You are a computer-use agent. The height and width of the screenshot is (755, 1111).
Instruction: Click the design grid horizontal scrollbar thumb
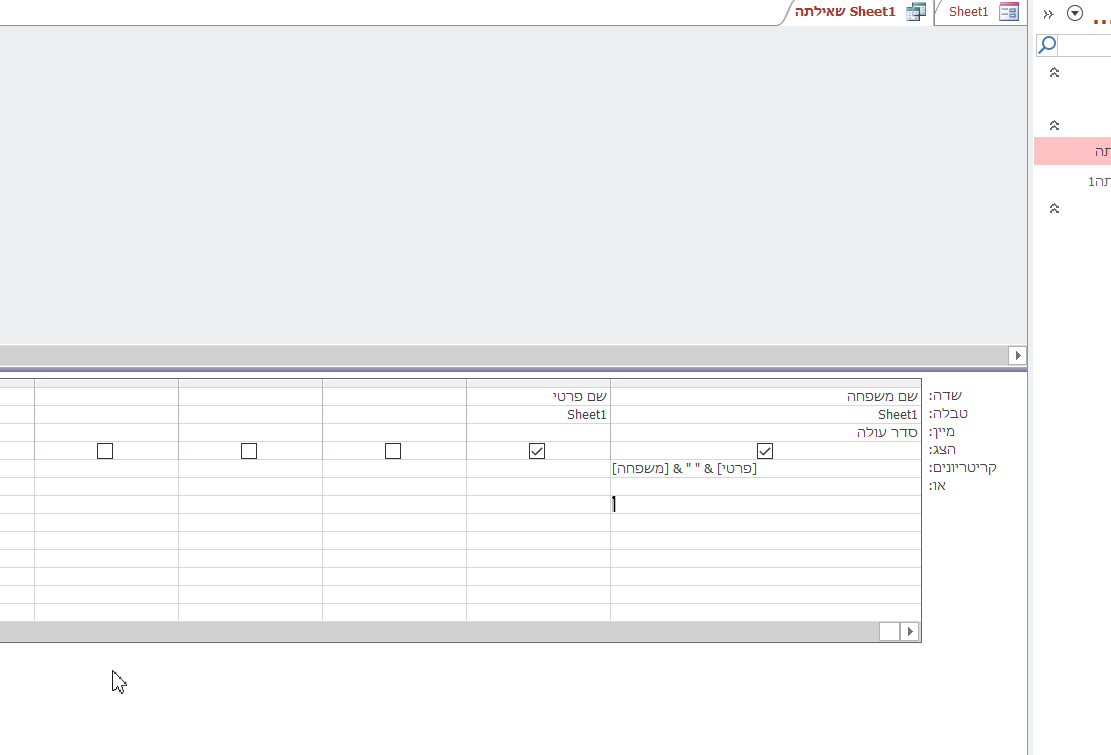(889, 632)
